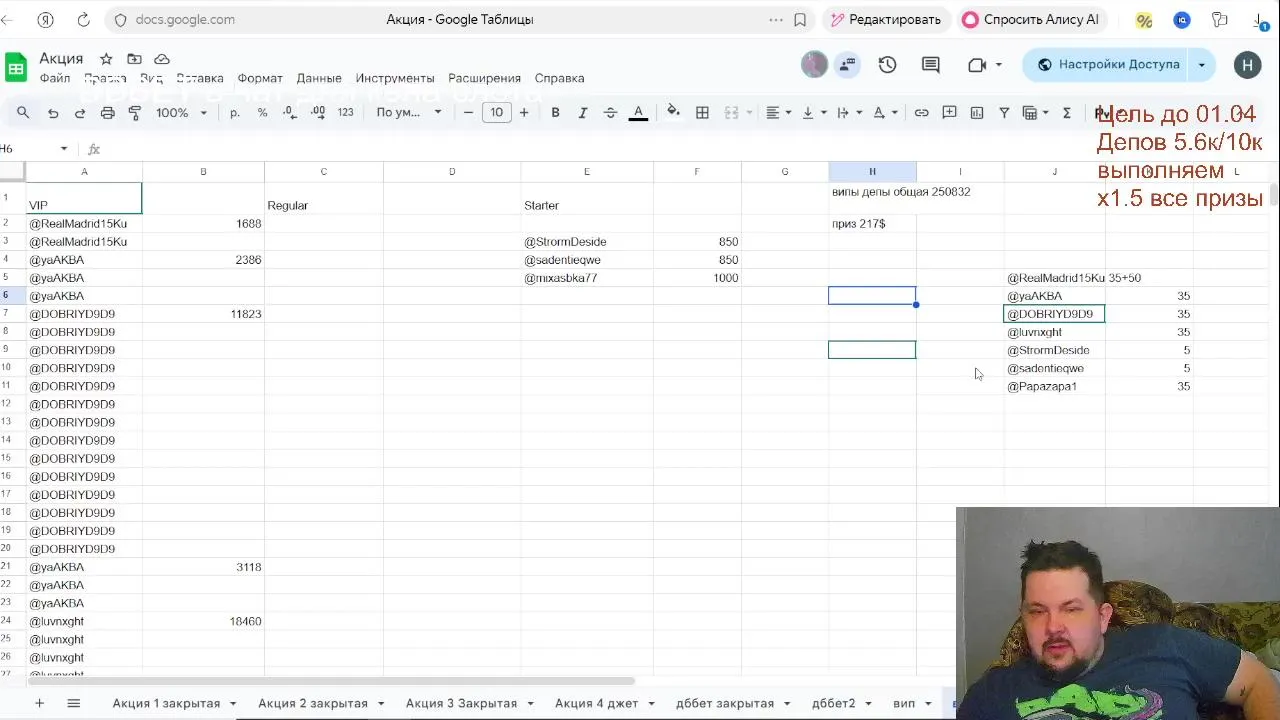Toggle bold formatting
Viewport: 1280px width, 720px height.
(x=555, y=113)
